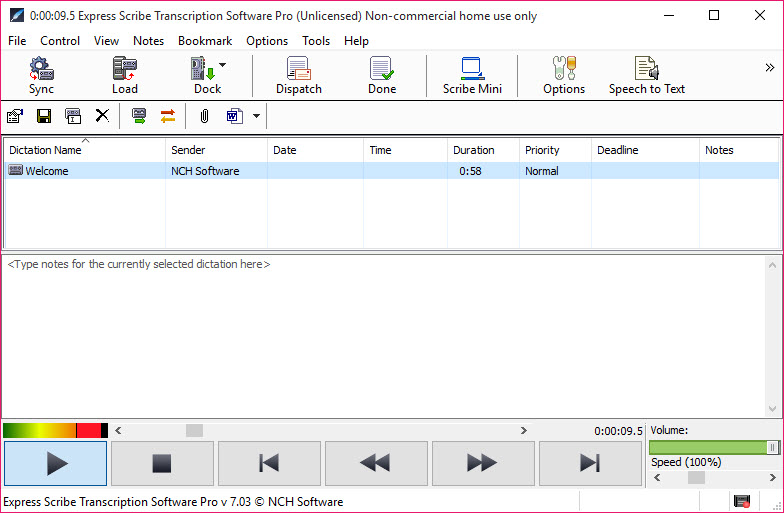Image resolution: width=784 pixels, height=513 pixels.
Task: Click the Play button
Action: pyautogui.click(x=56, y=463)
